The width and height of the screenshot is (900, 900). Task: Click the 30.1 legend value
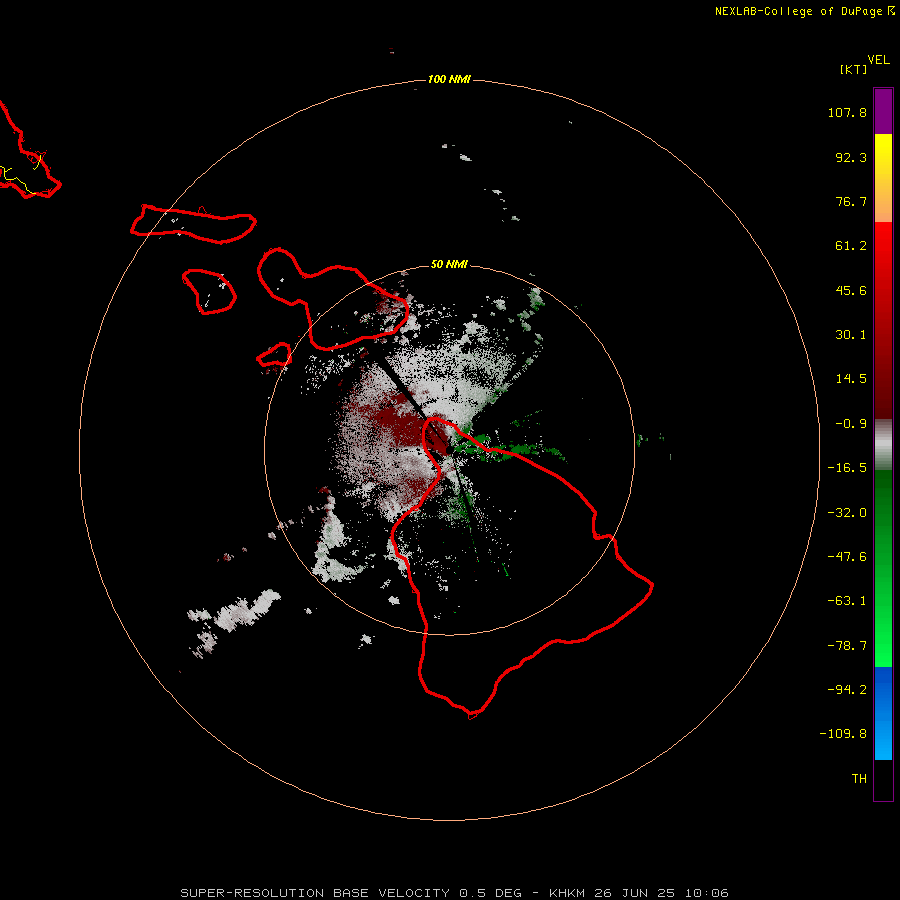click(851, 335)
